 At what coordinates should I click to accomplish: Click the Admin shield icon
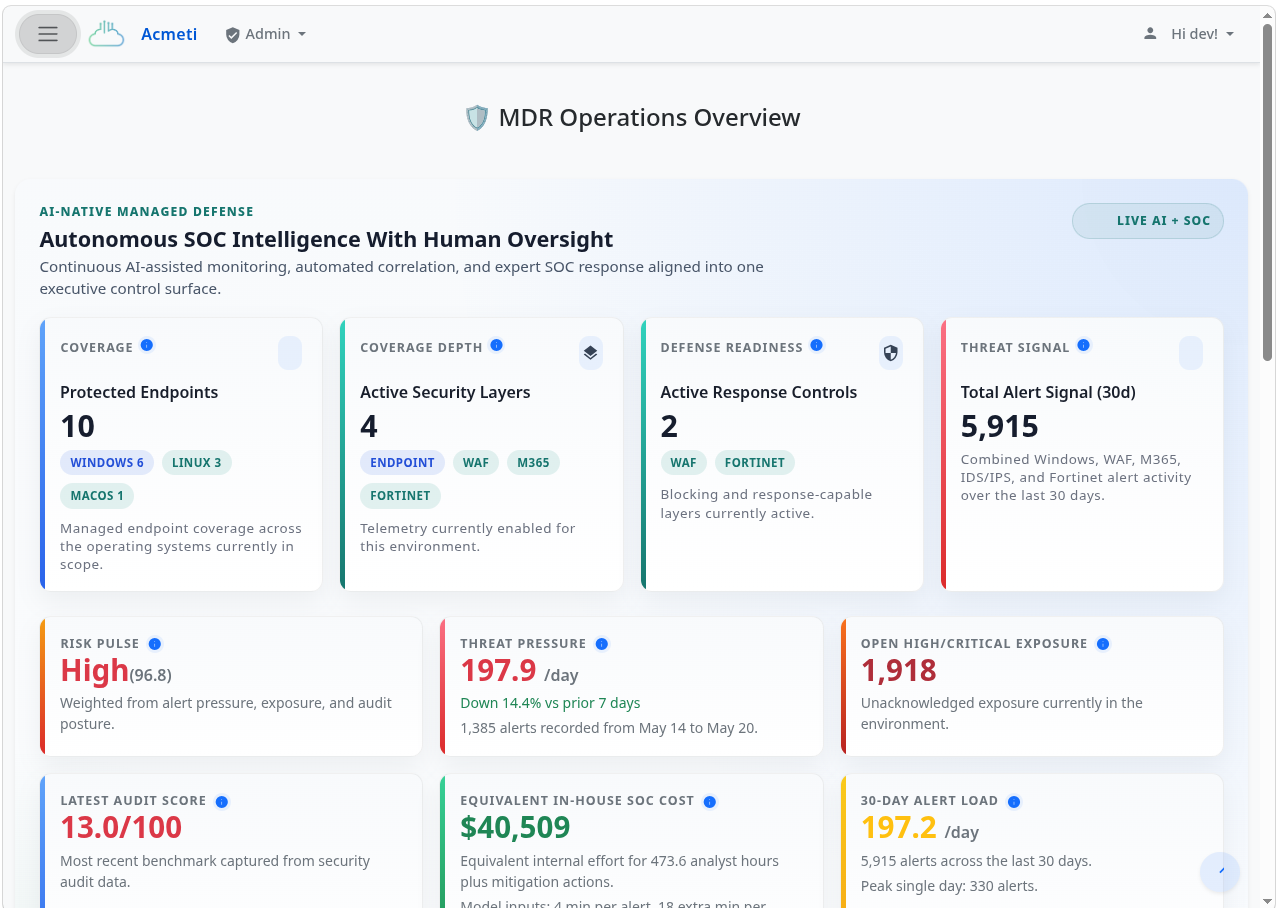tap(233, 35)
